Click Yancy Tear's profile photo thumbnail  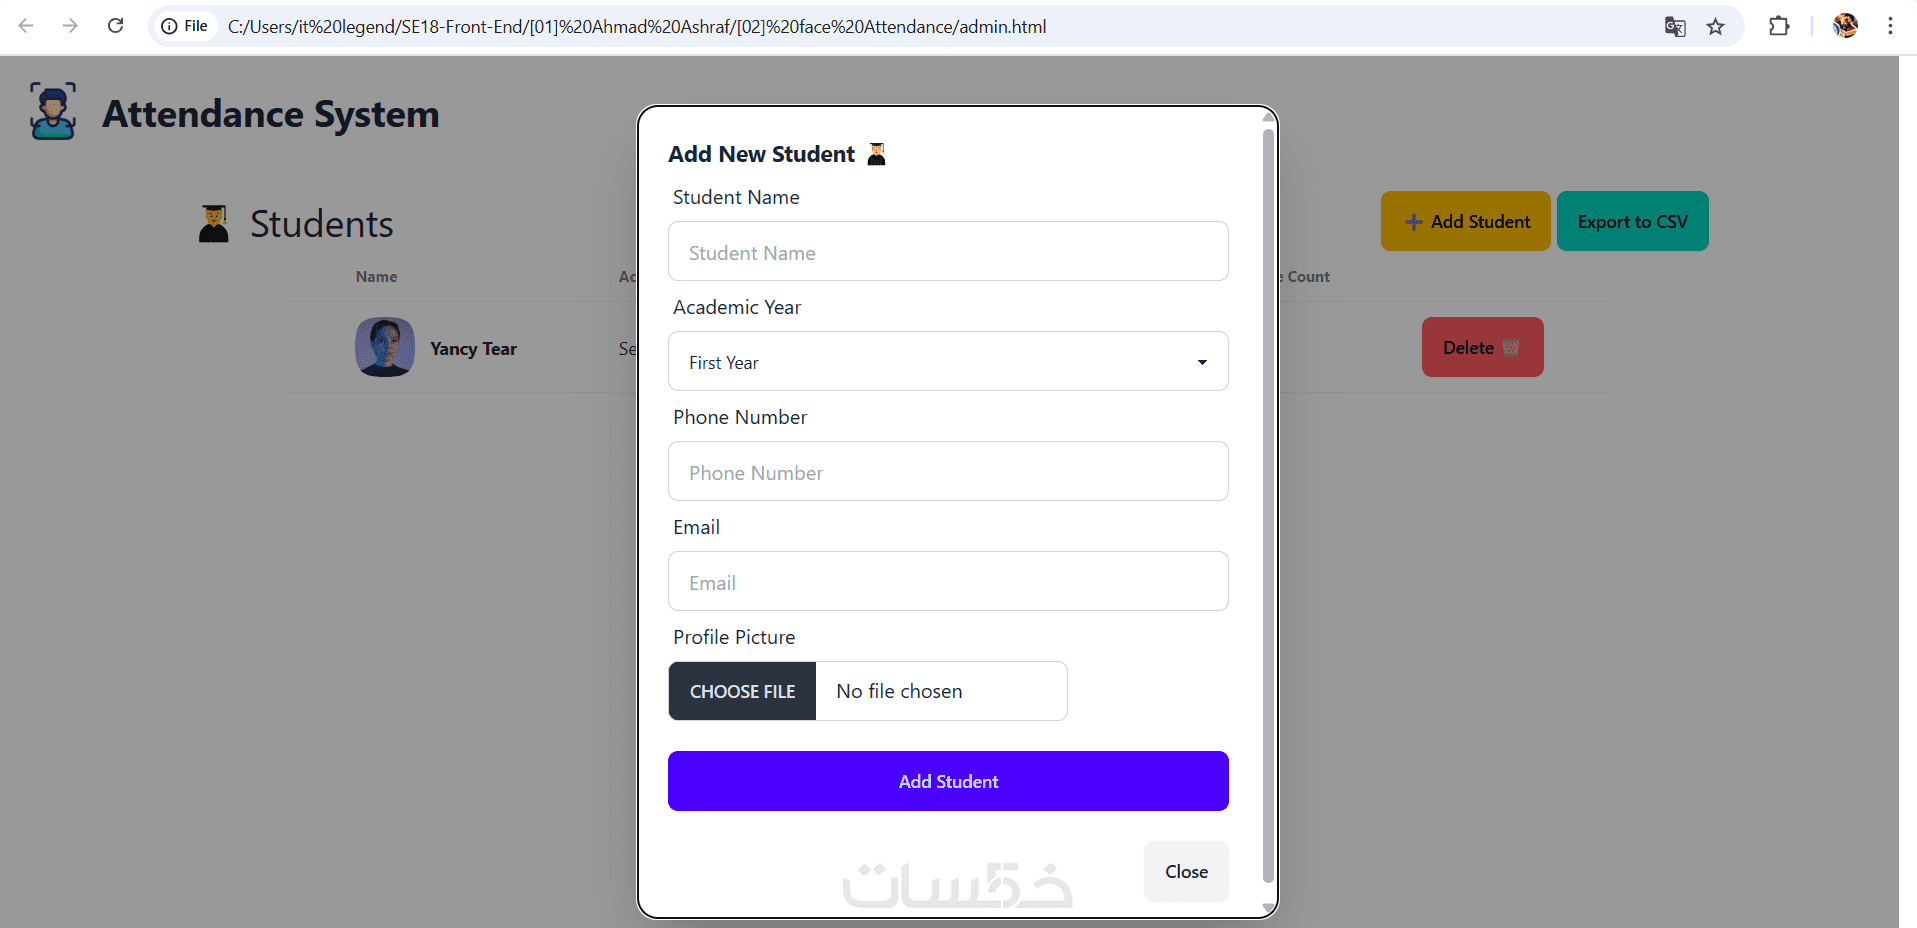point(385,347)
